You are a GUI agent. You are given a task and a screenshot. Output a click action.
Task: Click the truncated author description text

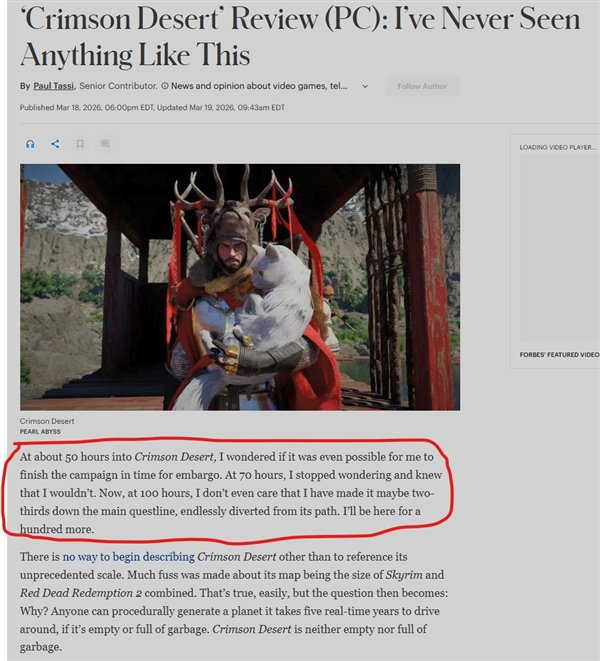259,86
